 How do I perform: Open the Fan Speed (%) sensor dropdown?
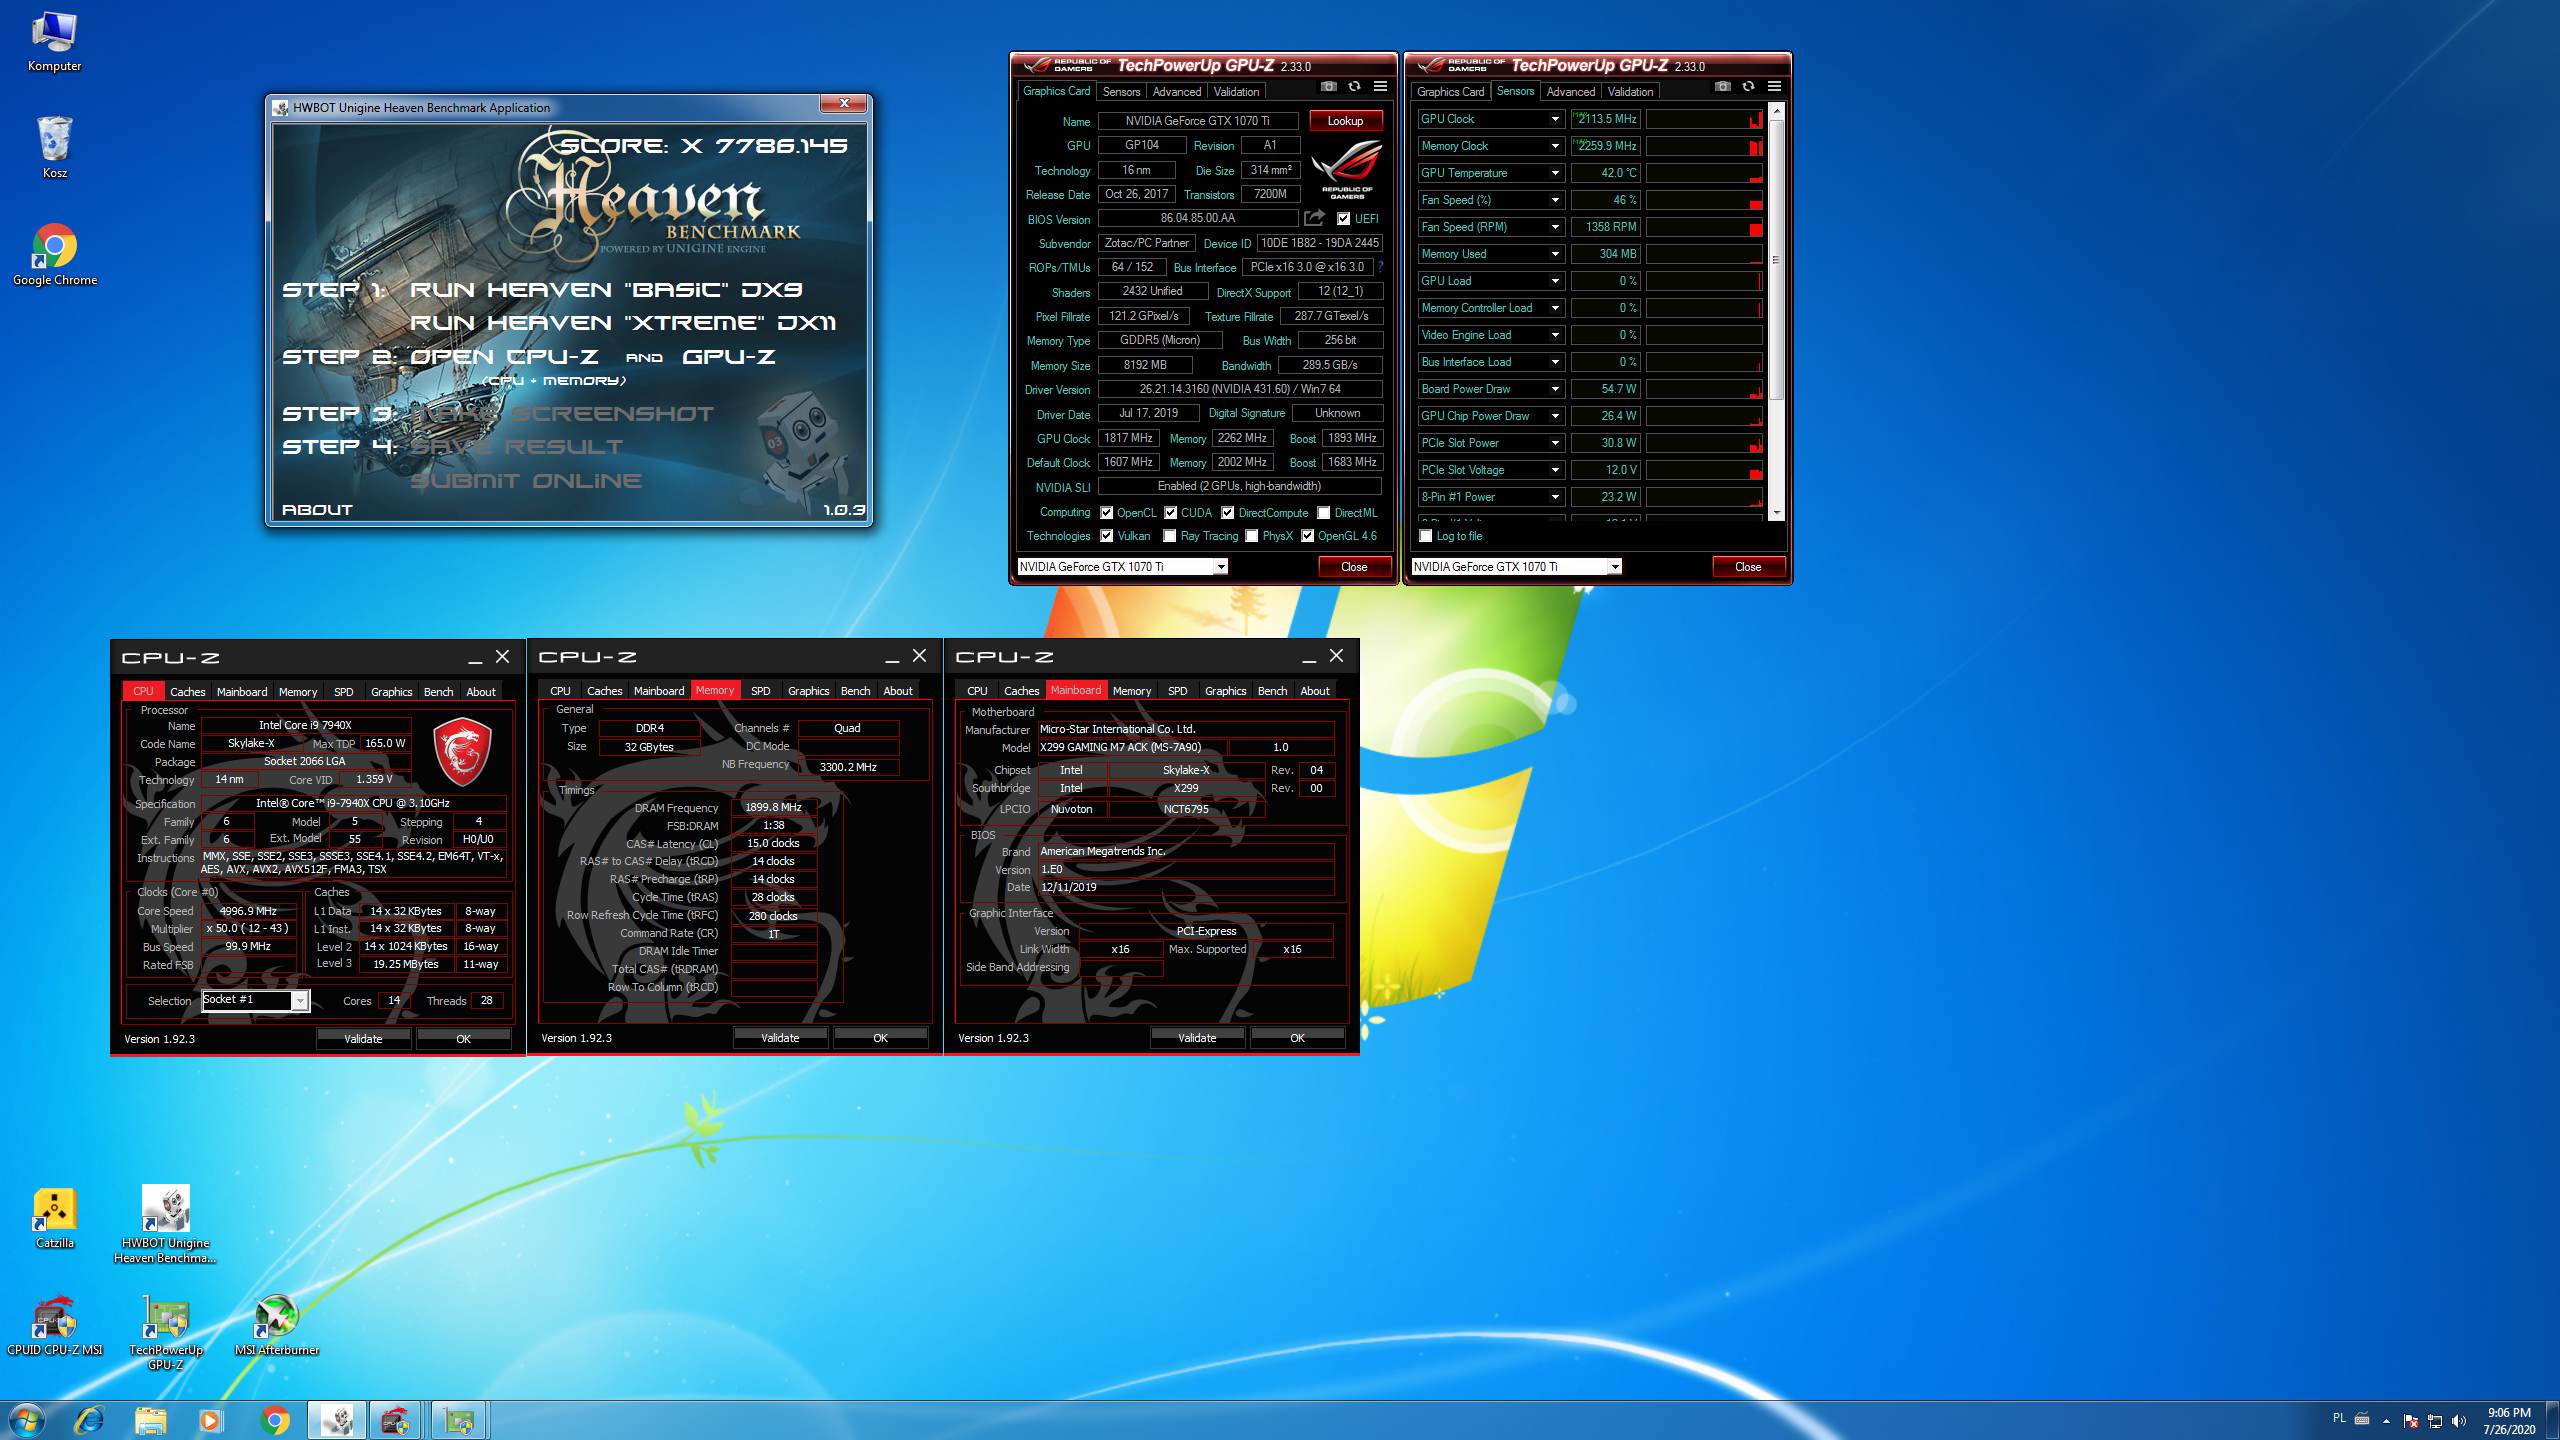pyautogui.click(x=1554, y=200)
